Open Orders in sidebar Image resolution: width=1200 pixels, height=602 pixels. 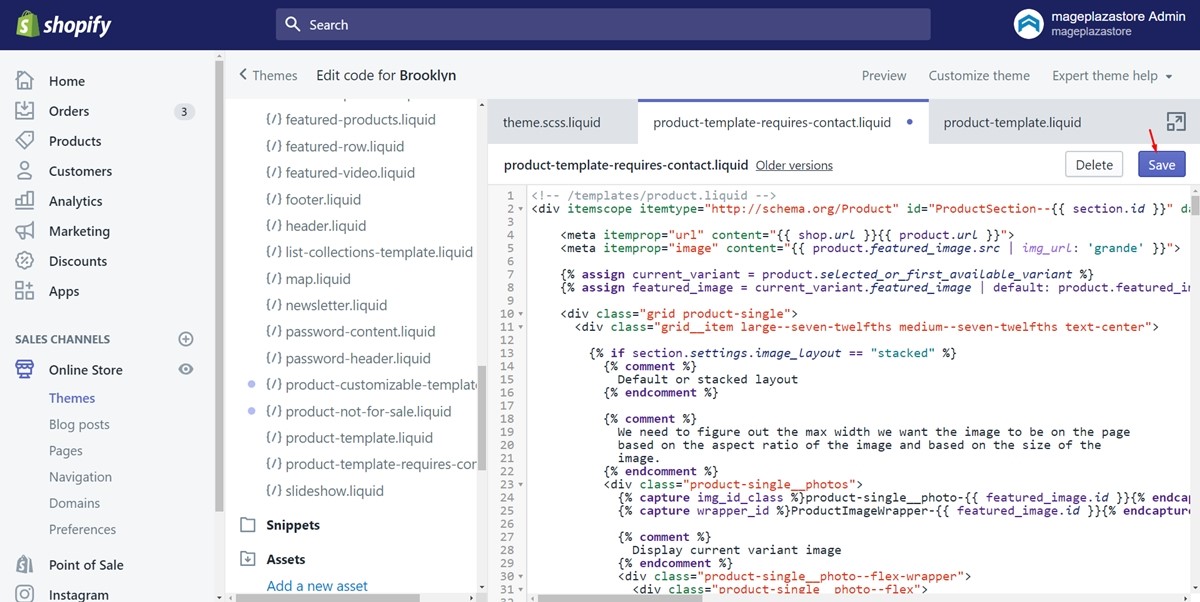(x=69, y=111)
